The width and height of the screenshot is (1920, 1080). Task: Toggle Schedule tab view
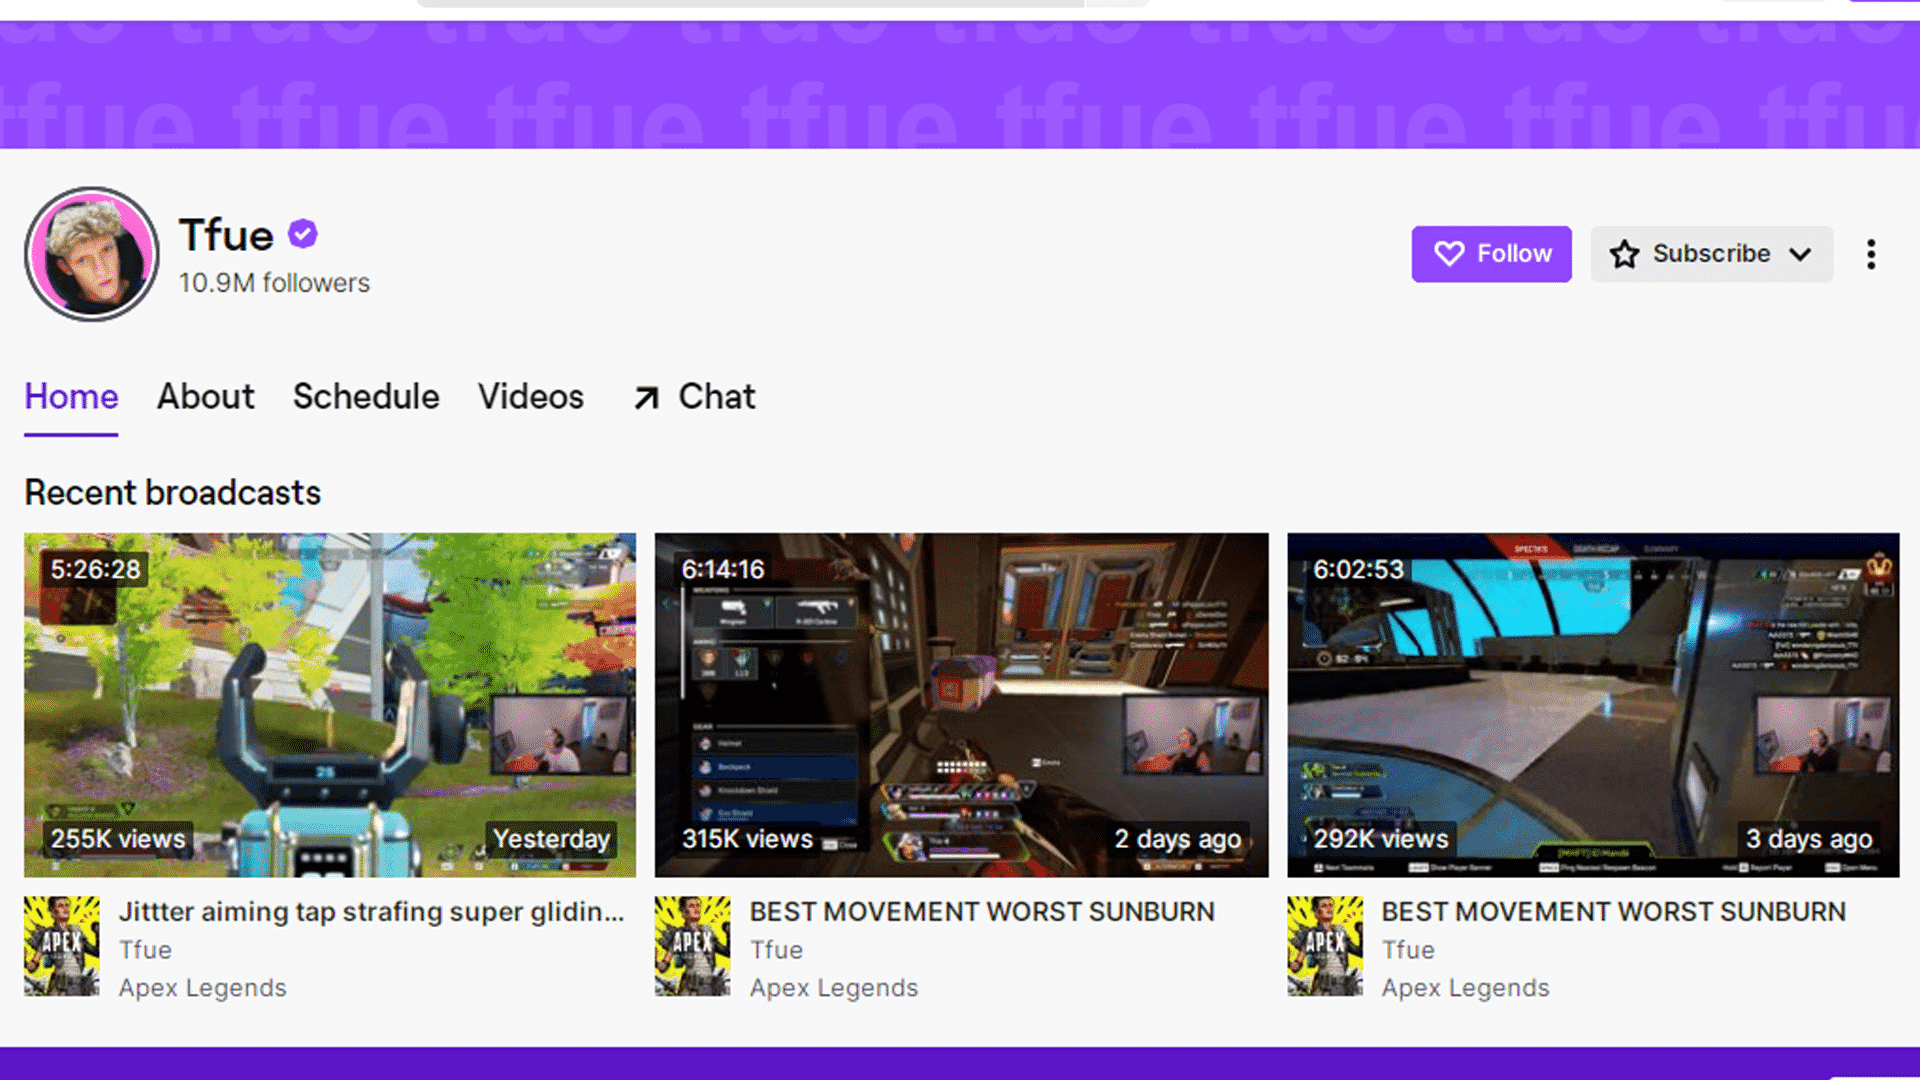(x=367, y=396)
